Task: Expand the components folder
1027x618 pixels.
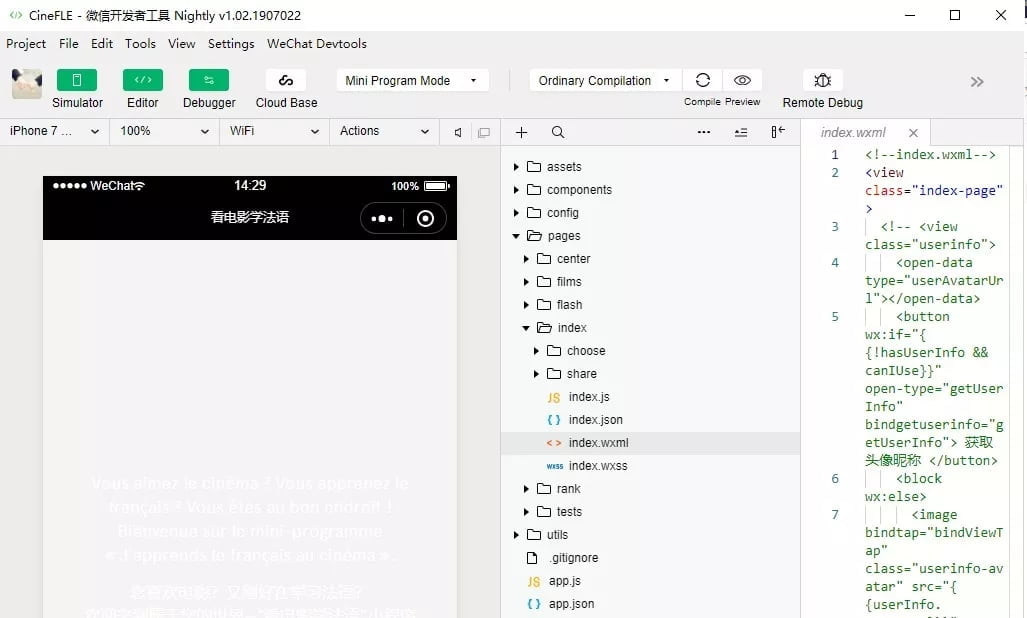Action: click(517, 190)
